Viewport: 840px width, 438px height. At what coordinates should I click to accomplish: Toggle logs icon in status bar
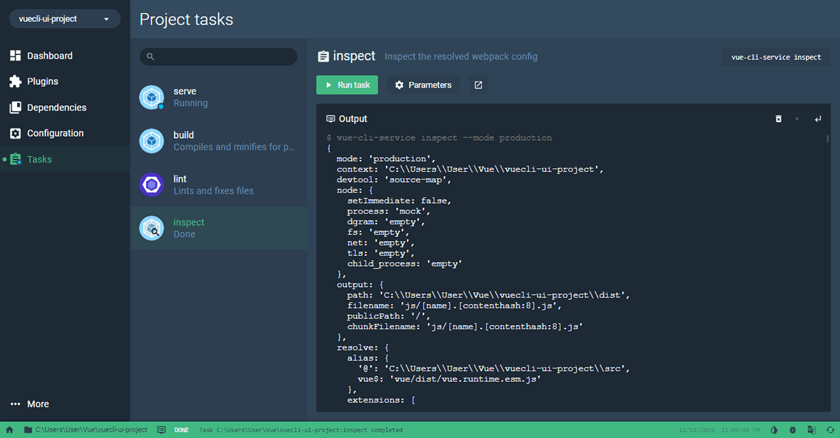pos(161,429)
